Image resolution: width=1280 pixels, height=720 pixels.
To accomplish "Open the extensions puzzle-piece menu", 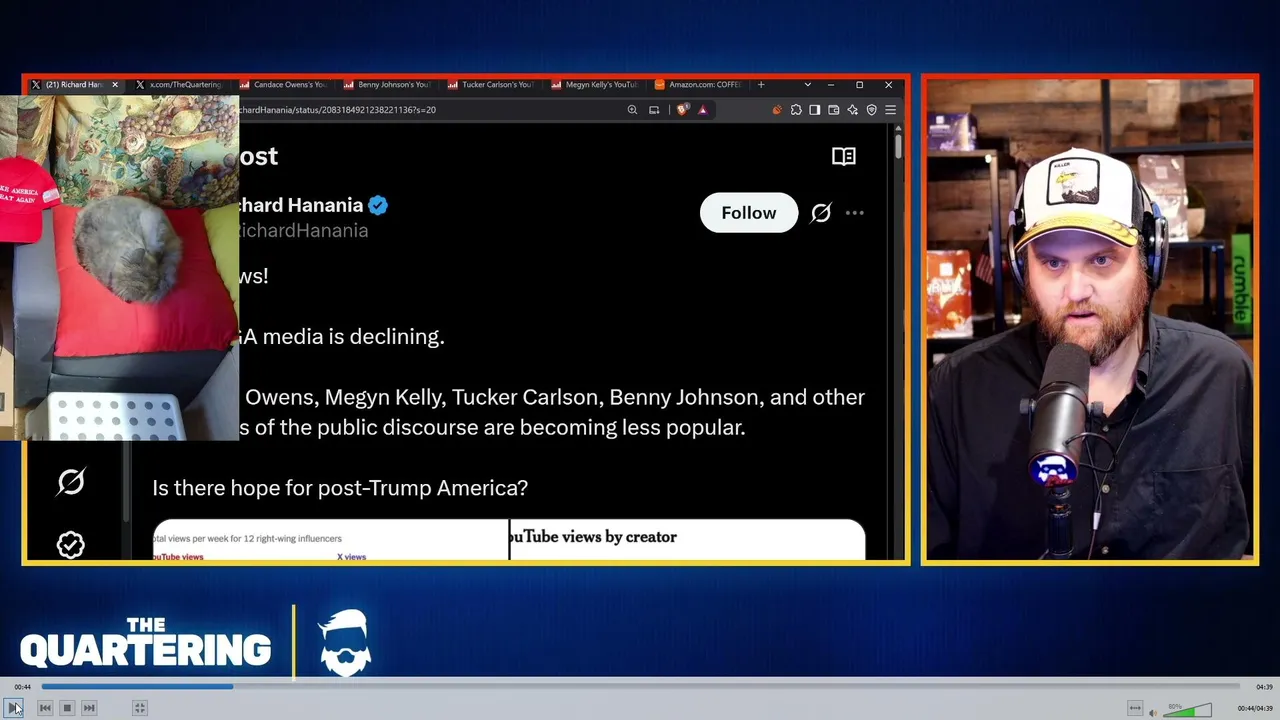I will pyautogui.click(x=796, y=110).
